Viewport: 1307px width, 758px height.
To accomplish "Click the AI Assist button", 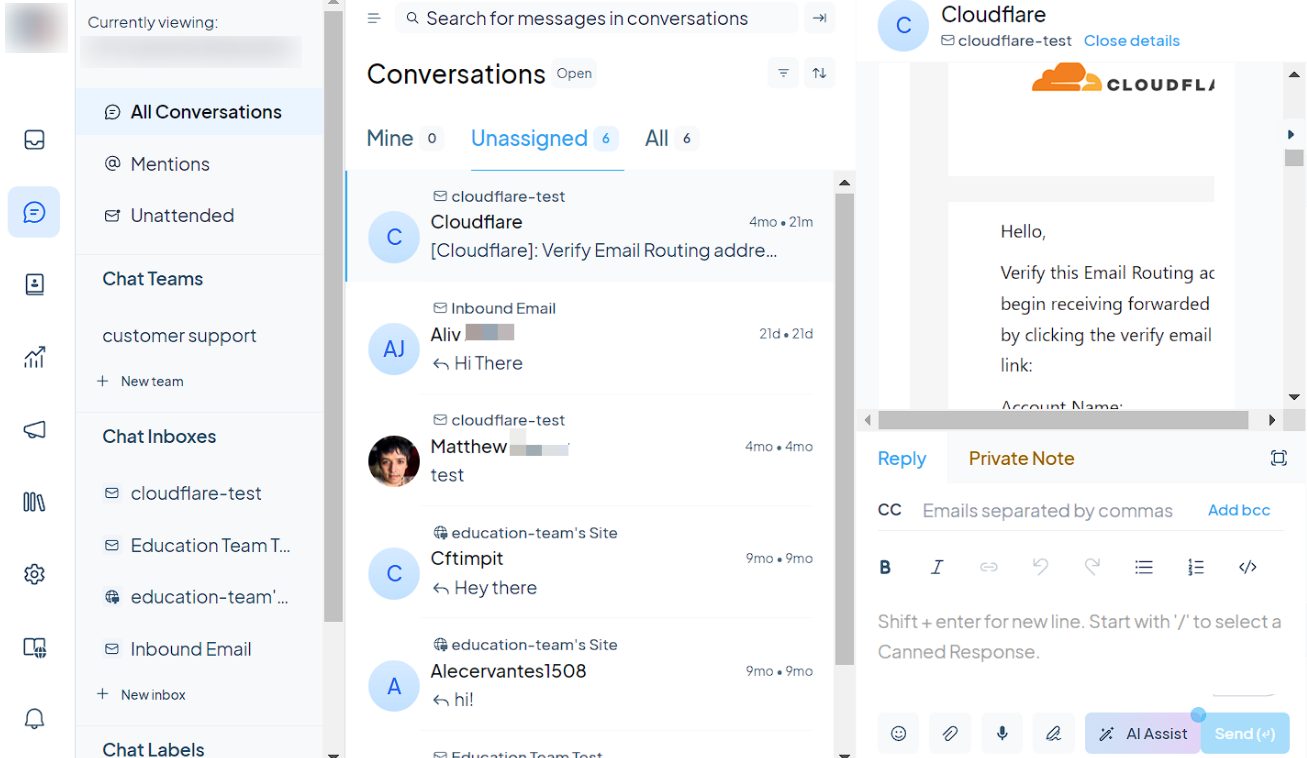I will point(1142,733).
